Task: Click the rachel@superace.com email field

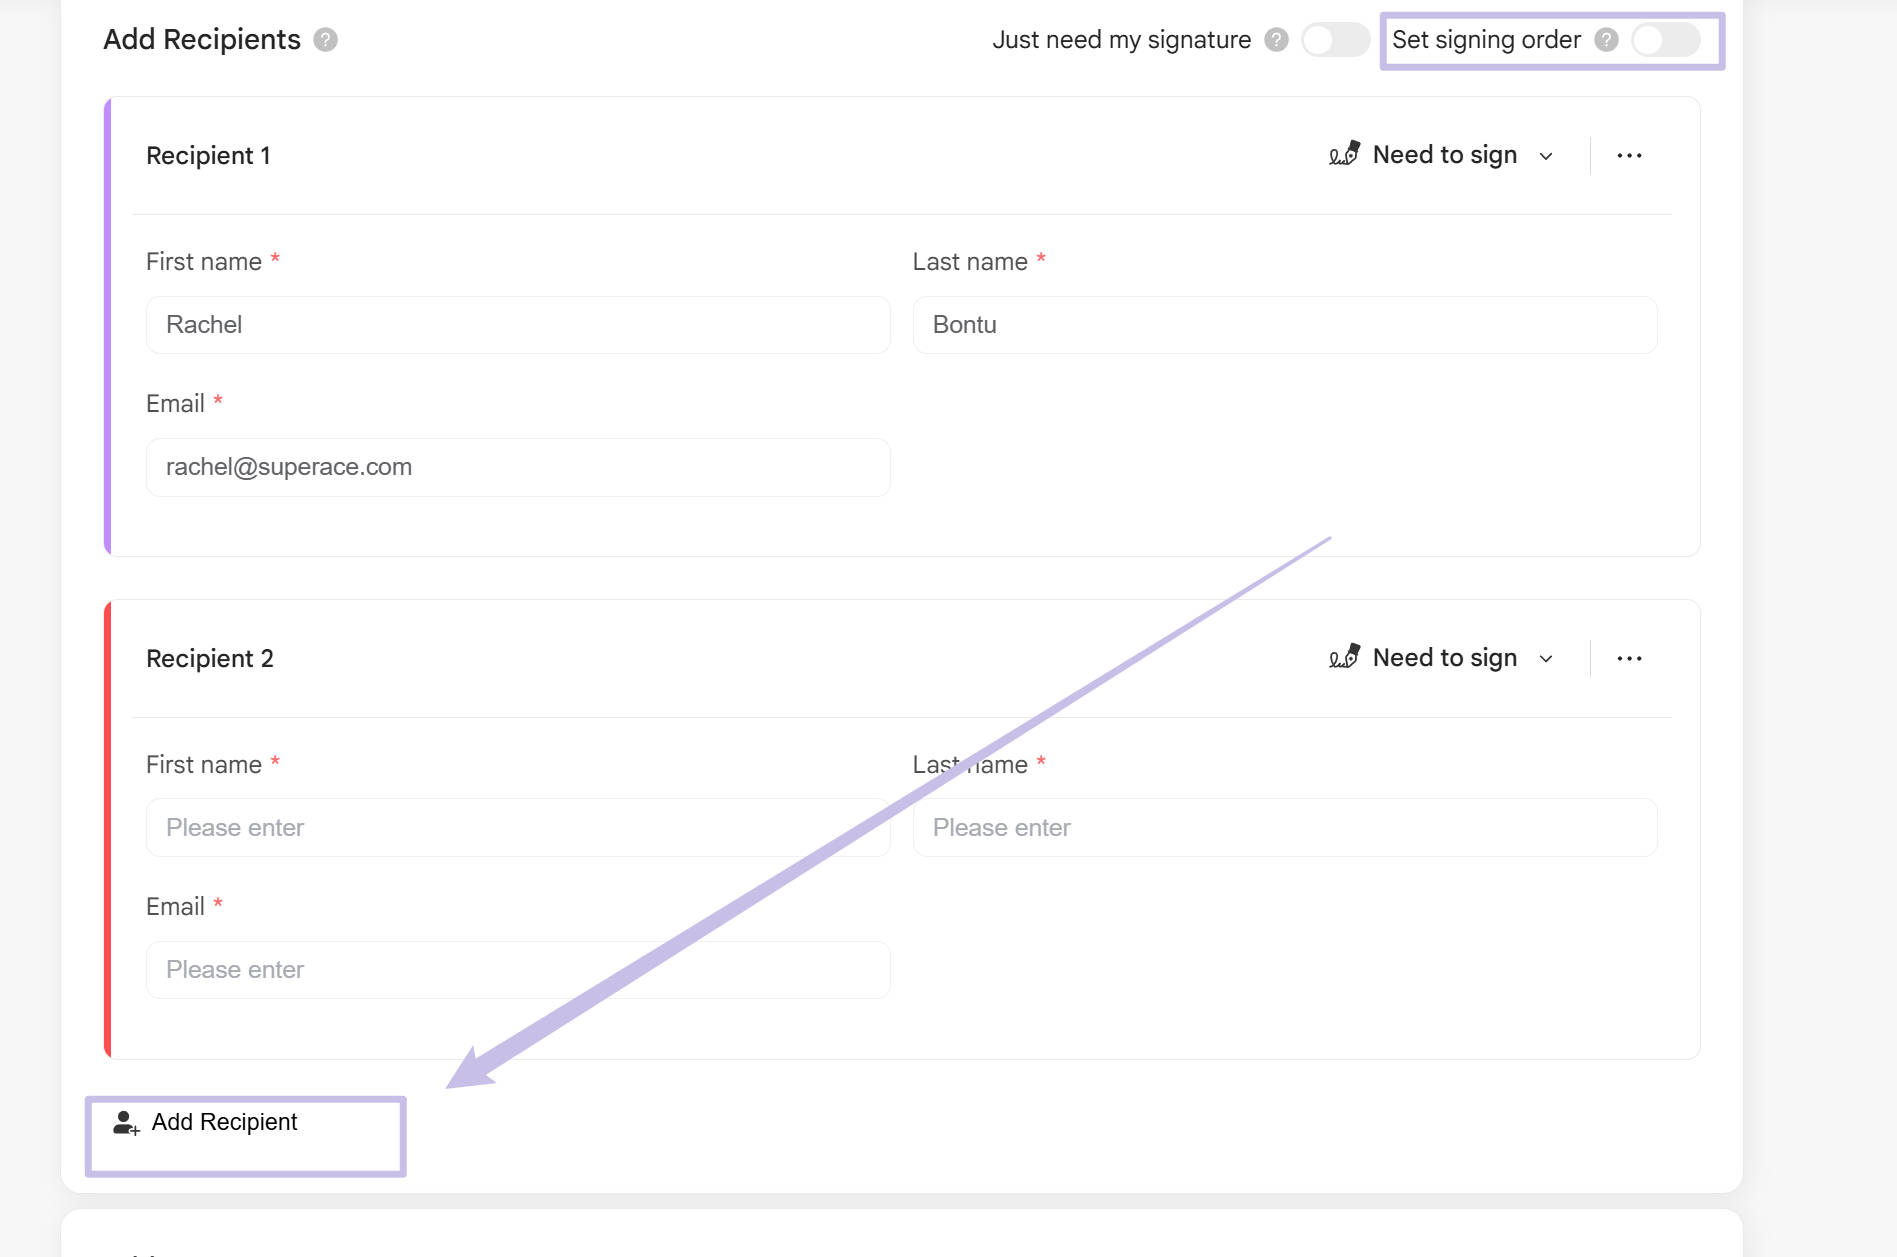Action: coord(518,467)
